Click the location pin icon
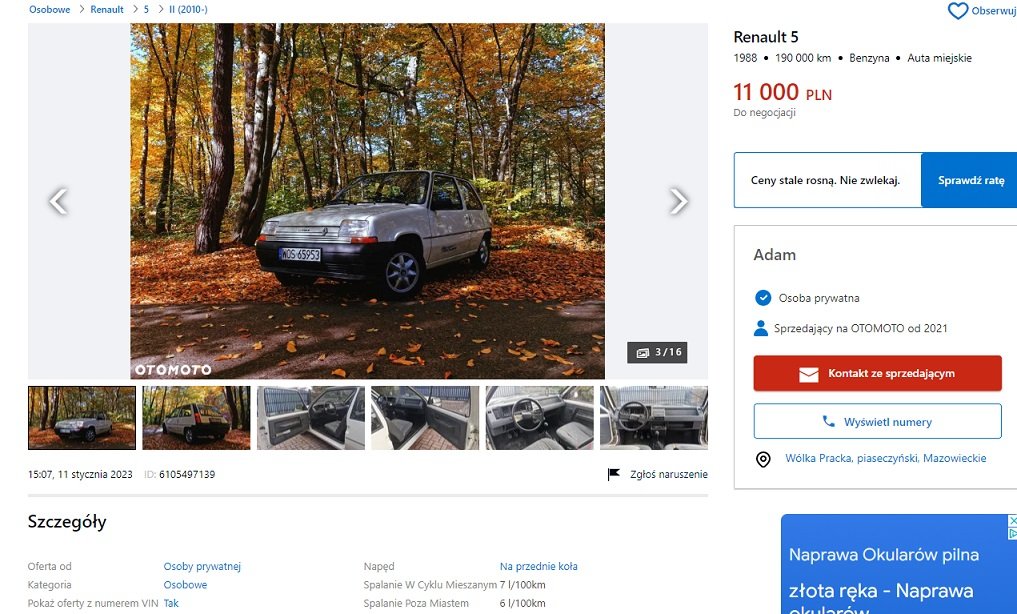 [763, 459]
